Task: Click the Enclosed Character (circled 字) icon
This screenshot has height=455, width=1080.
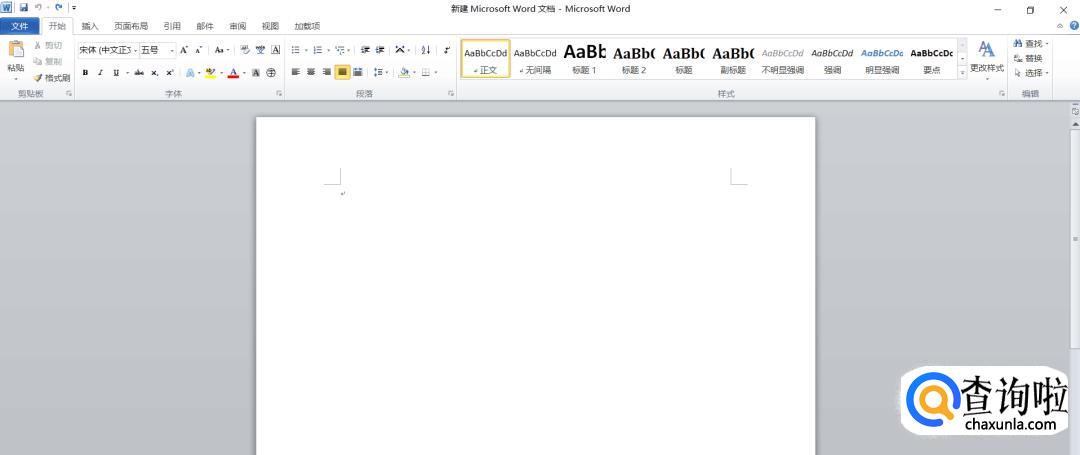Action: 271,72
